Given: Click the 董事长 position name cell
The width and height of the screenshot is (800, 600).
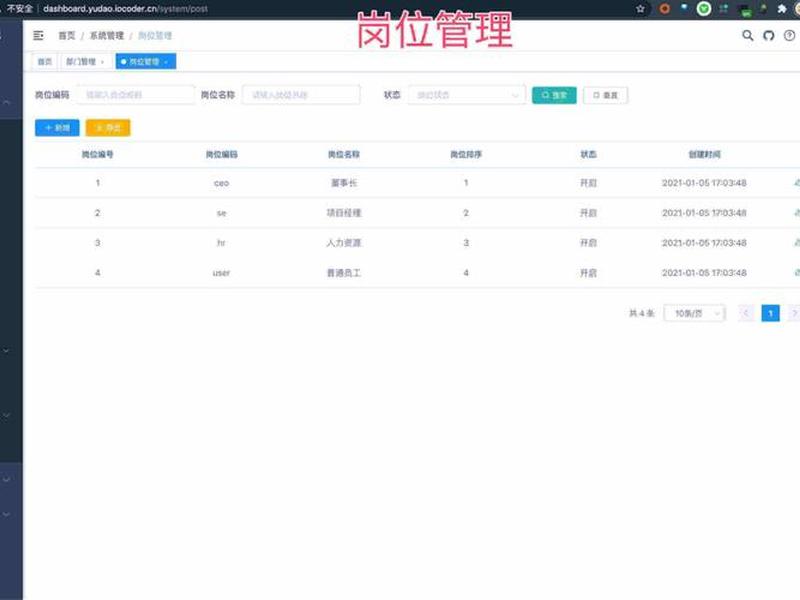Looking at the screenshot, I should coord(344,183).
